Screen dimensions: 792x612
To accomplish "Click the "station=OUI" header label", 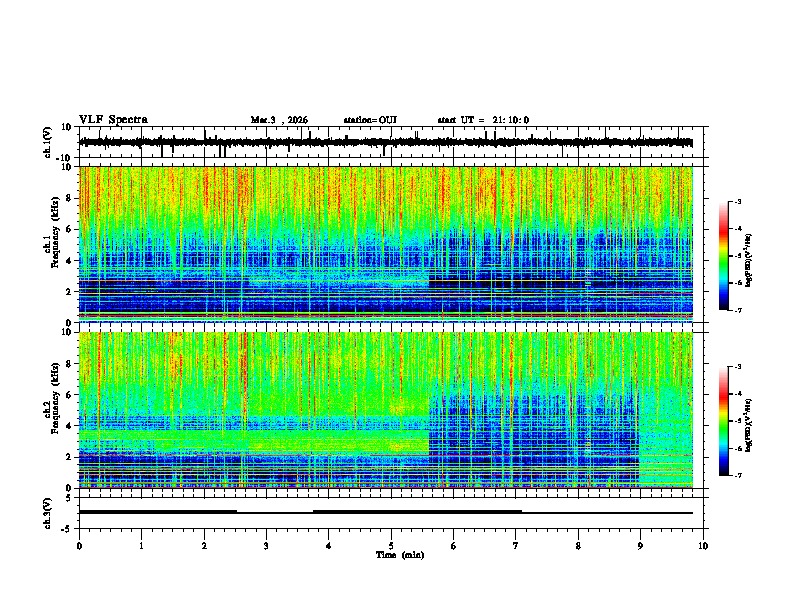I will [370, 120].
